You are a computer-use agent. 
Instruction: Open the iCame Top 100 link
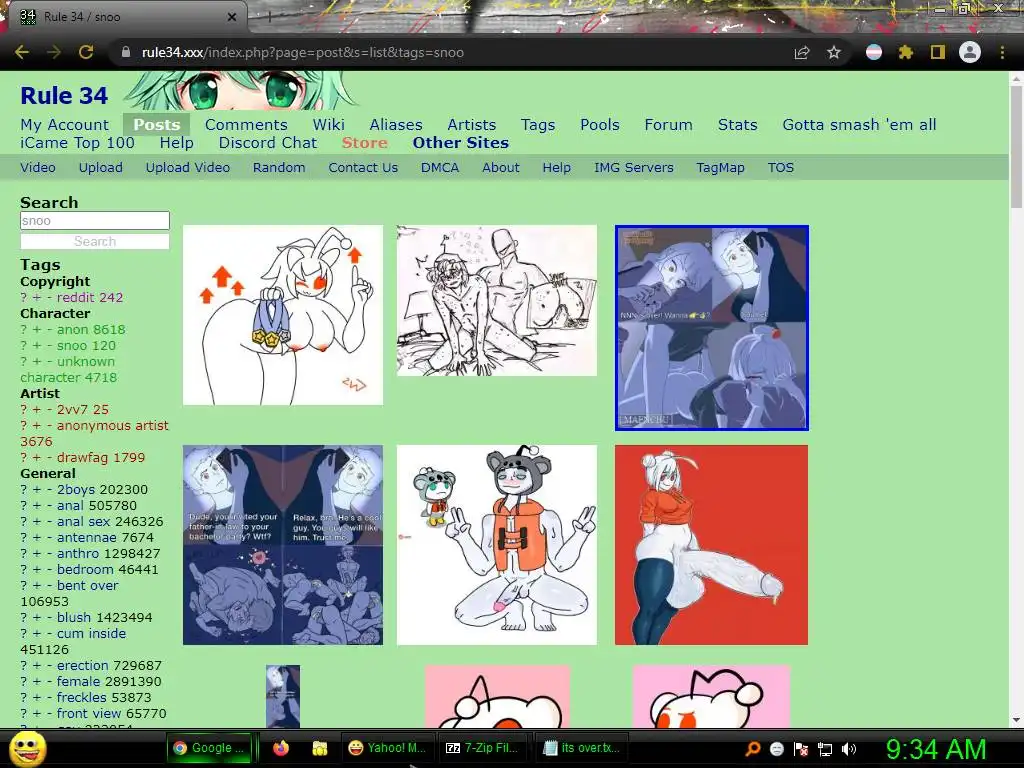tap(77, 142)
